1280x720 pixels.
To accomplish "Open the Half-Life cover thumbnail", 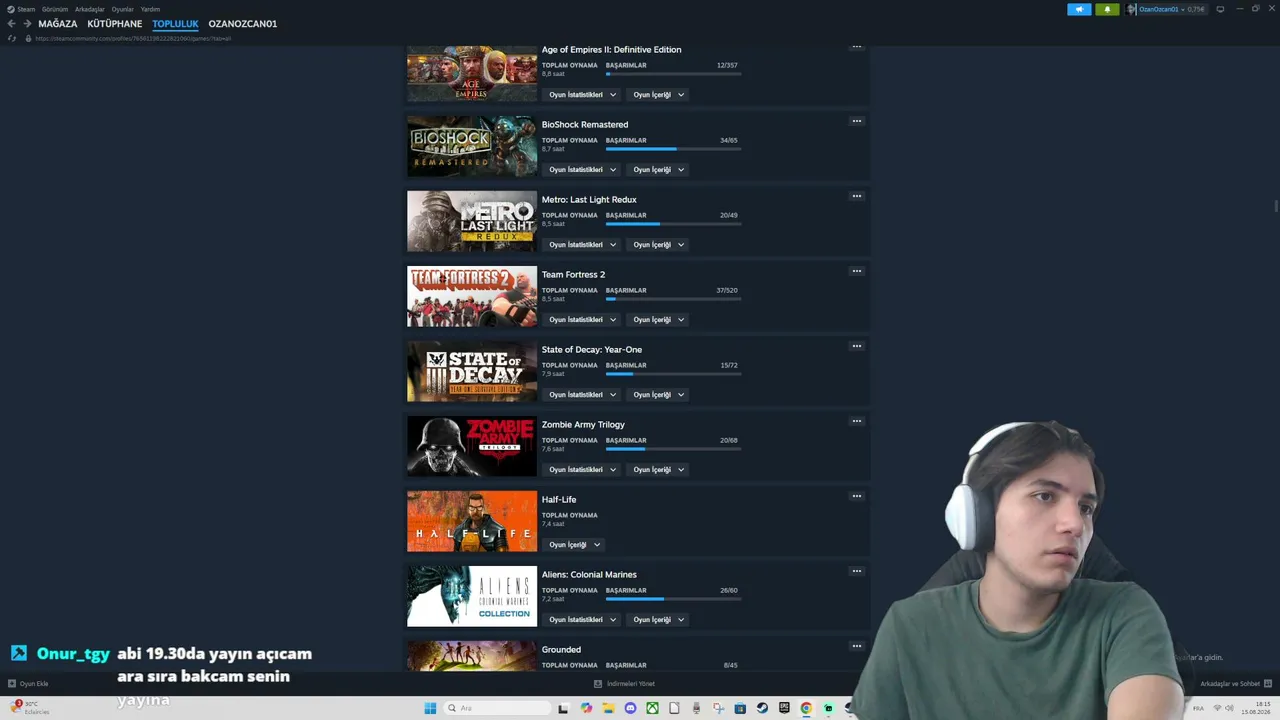I will 472,521.
